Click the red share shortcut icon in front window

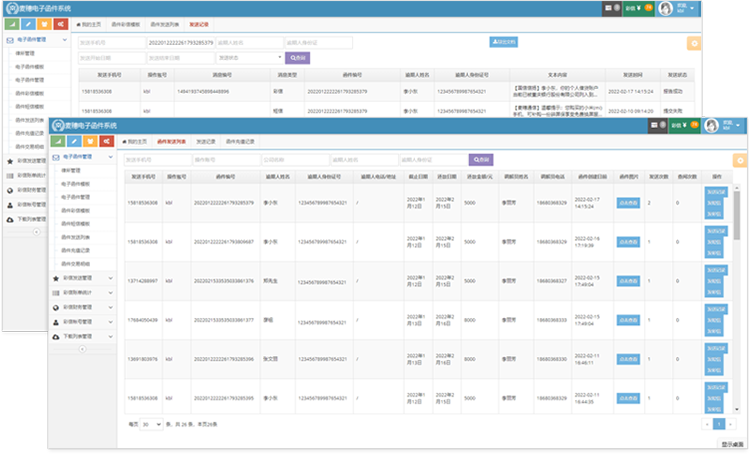pos(107,141)
